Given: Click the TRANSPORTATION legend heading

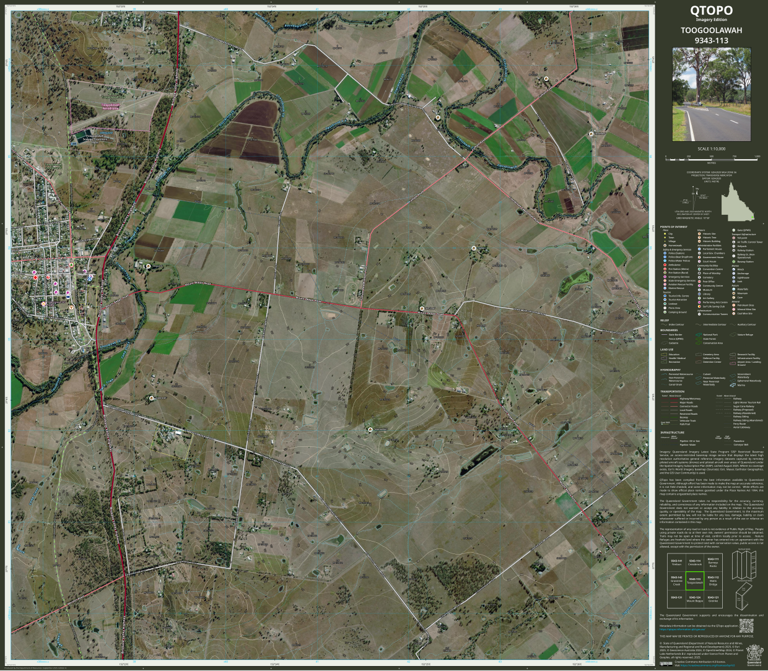Looking at the screenshot, I should point(672,392).
